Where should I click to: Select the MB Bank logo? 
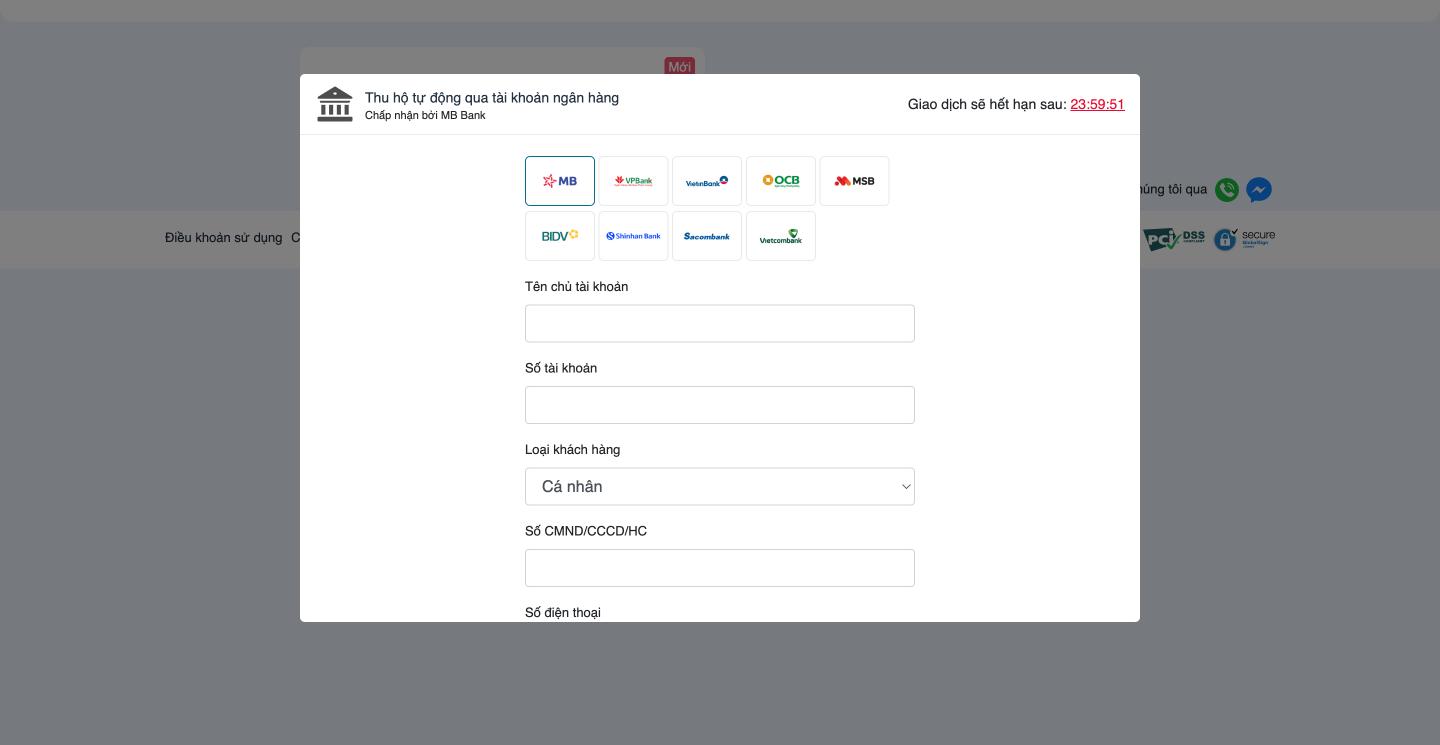point(560,181)
